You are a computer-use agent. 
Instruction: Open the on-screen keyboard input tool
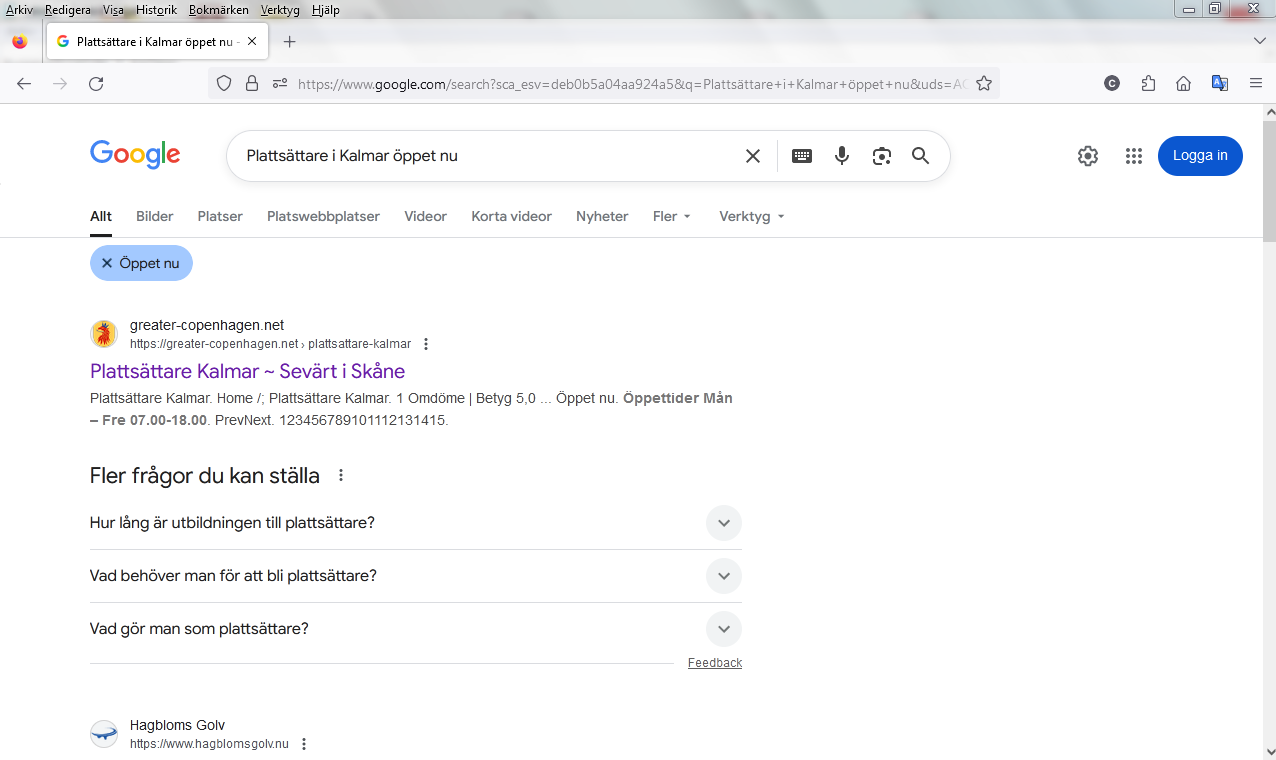click(x=802, y=156)
